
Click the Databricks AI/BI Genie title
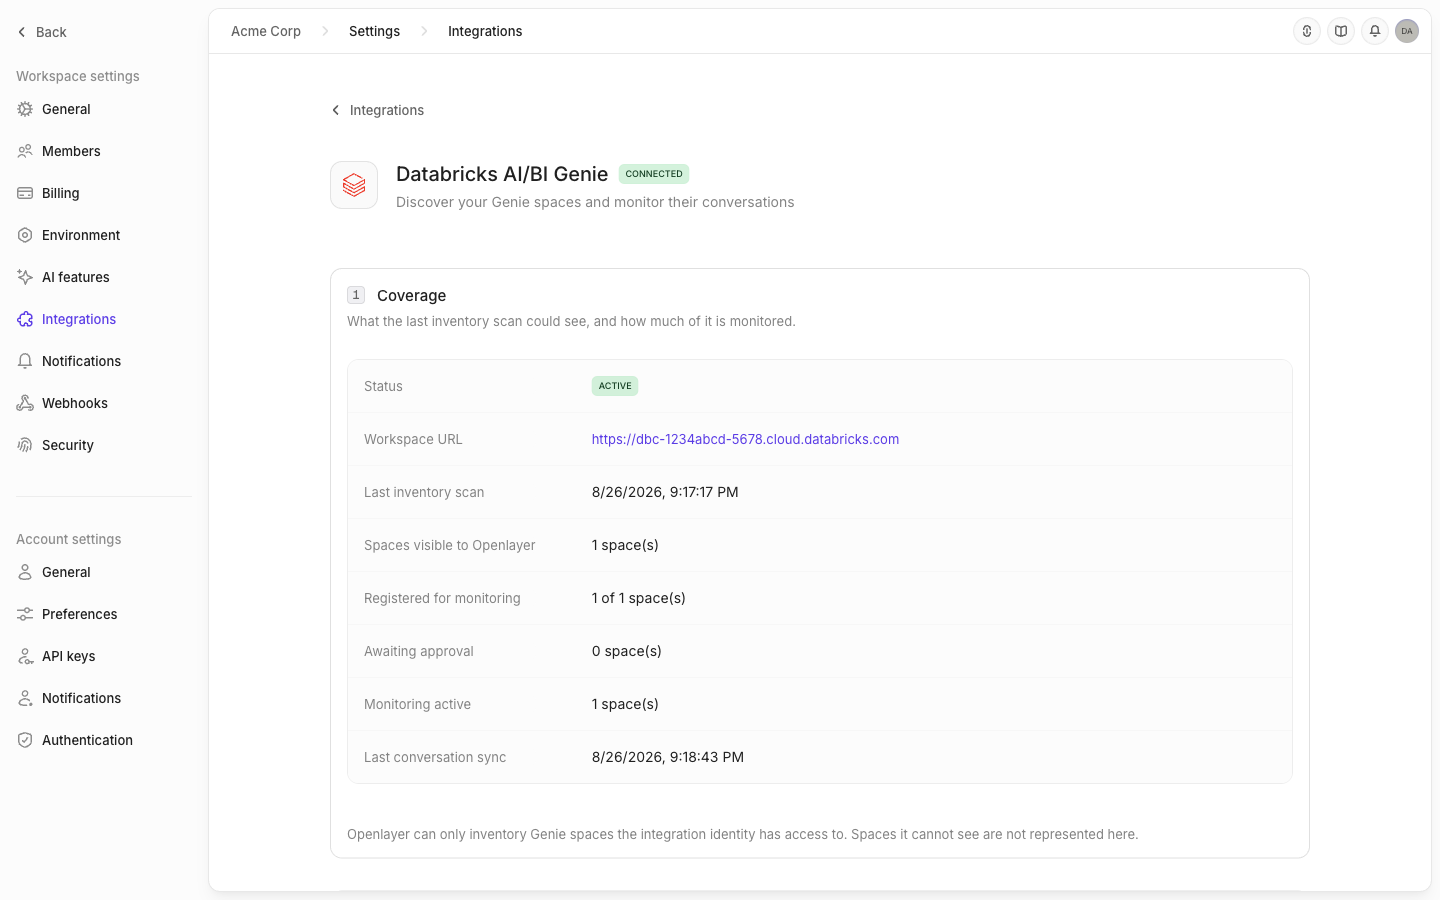pyautogui.click(x=502, y=174)
